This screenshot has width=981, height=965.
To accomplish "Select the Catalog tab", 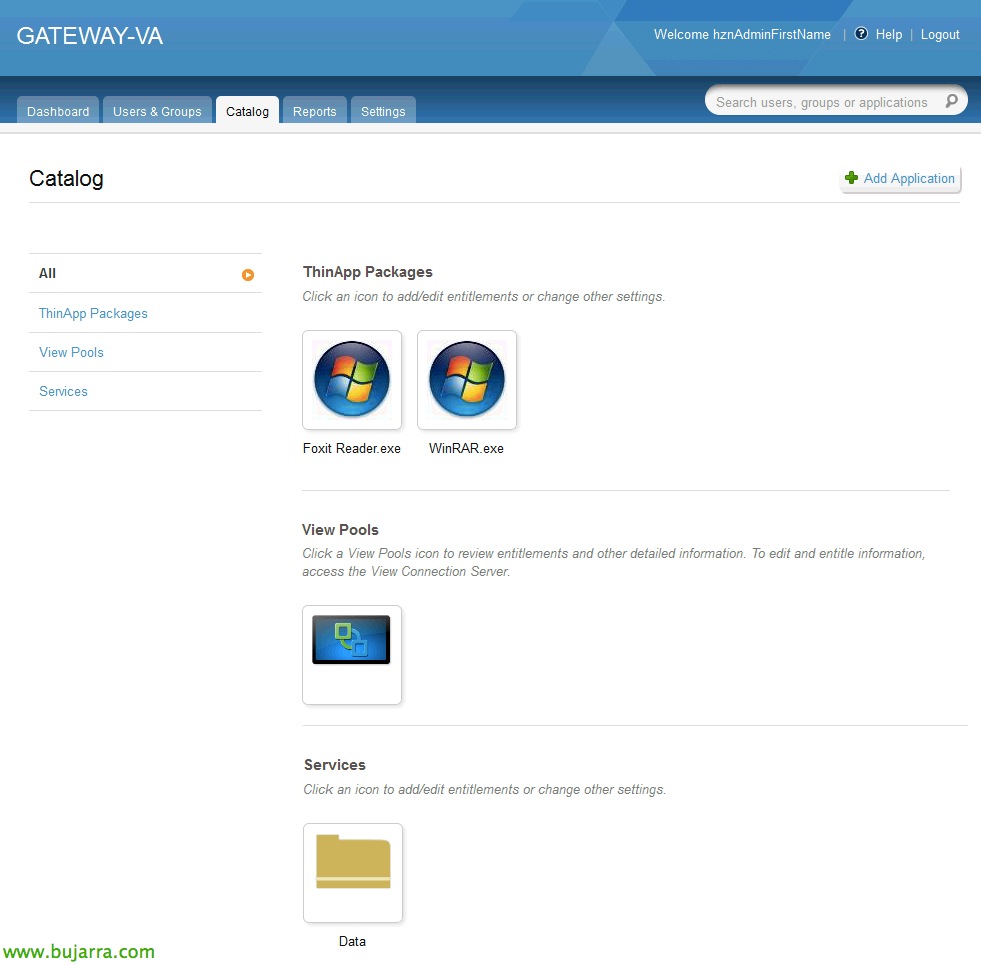I will [247, 111].
